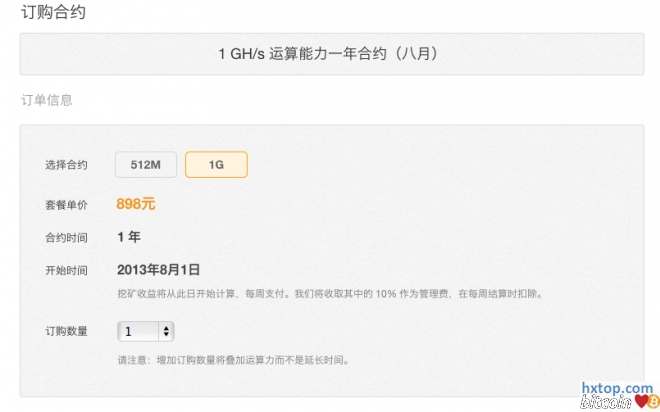This screenshot has height=412, width=660.
Task: Click the 套餐单价 field label
Action: (x=66, y=205)
